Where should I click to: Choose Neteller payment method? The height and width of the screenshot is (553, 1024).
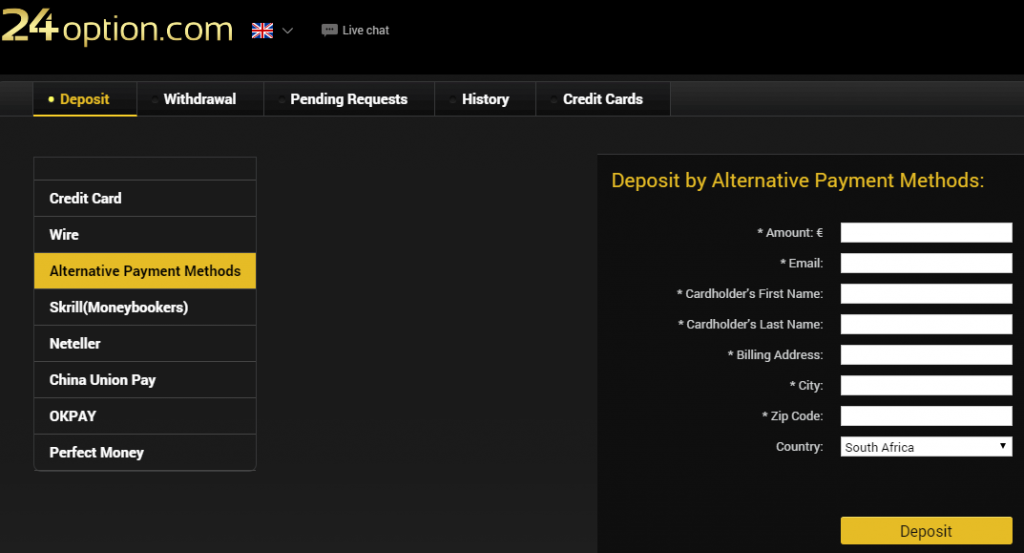pos(145,343)
